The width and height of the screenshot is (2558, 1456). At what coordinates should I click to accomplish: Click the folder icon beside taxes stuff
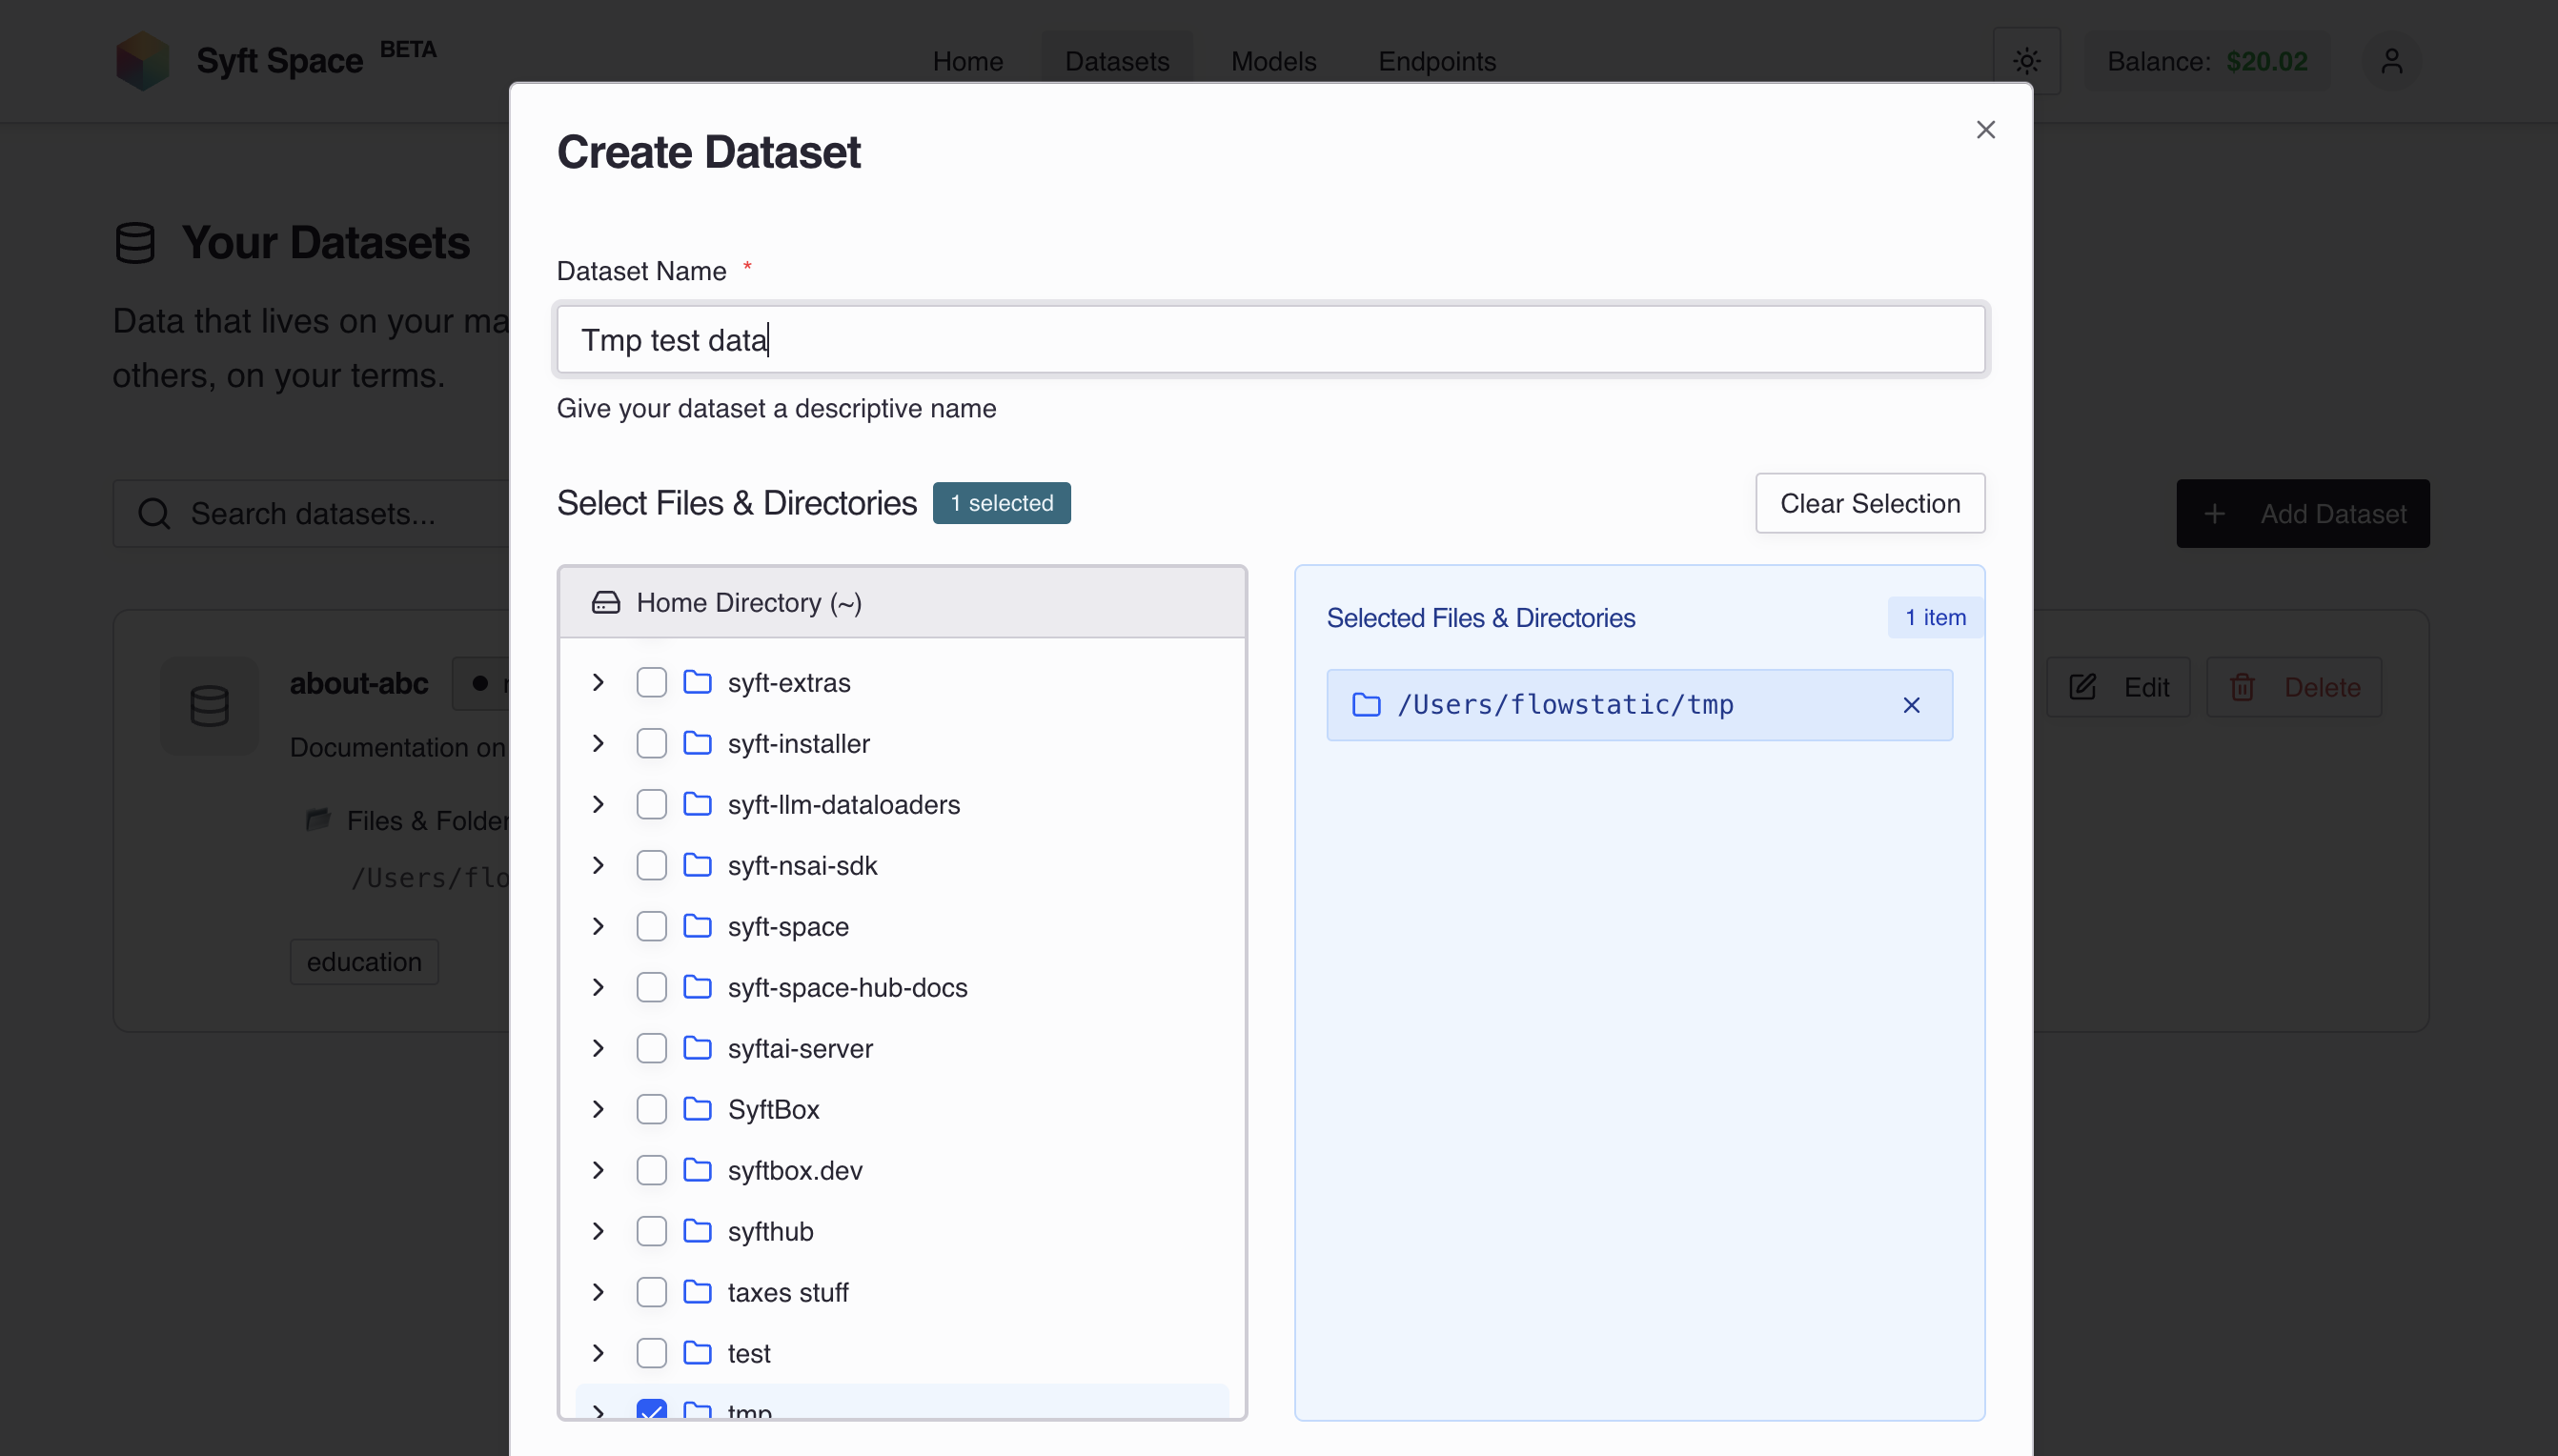697,1292
